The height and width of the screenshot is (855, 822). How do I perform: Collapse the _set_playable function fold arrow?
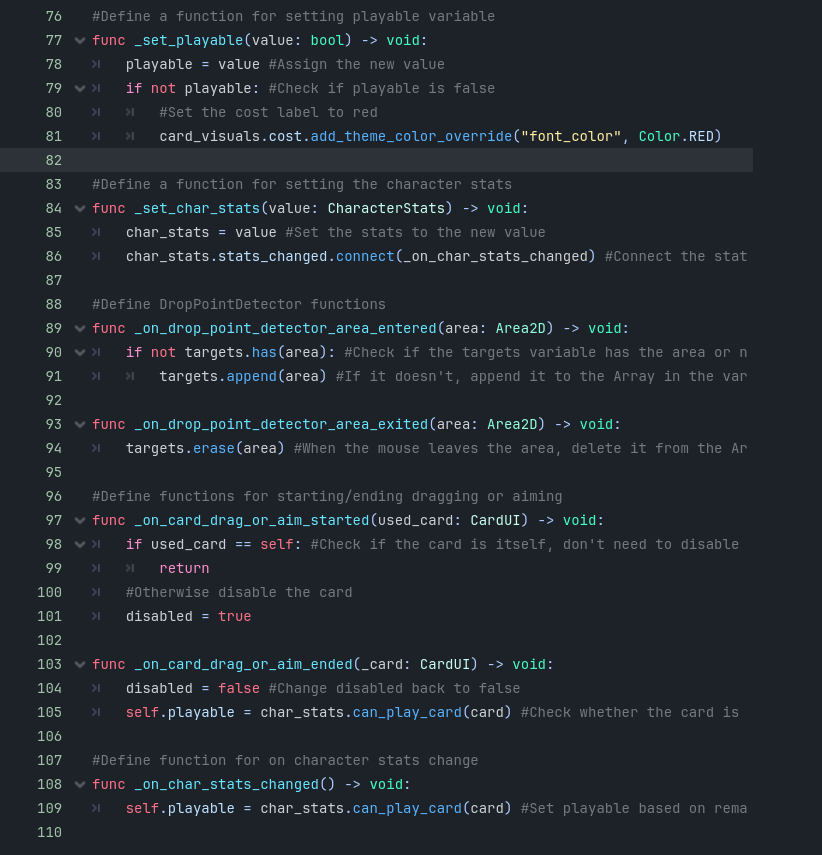(80, 40)
